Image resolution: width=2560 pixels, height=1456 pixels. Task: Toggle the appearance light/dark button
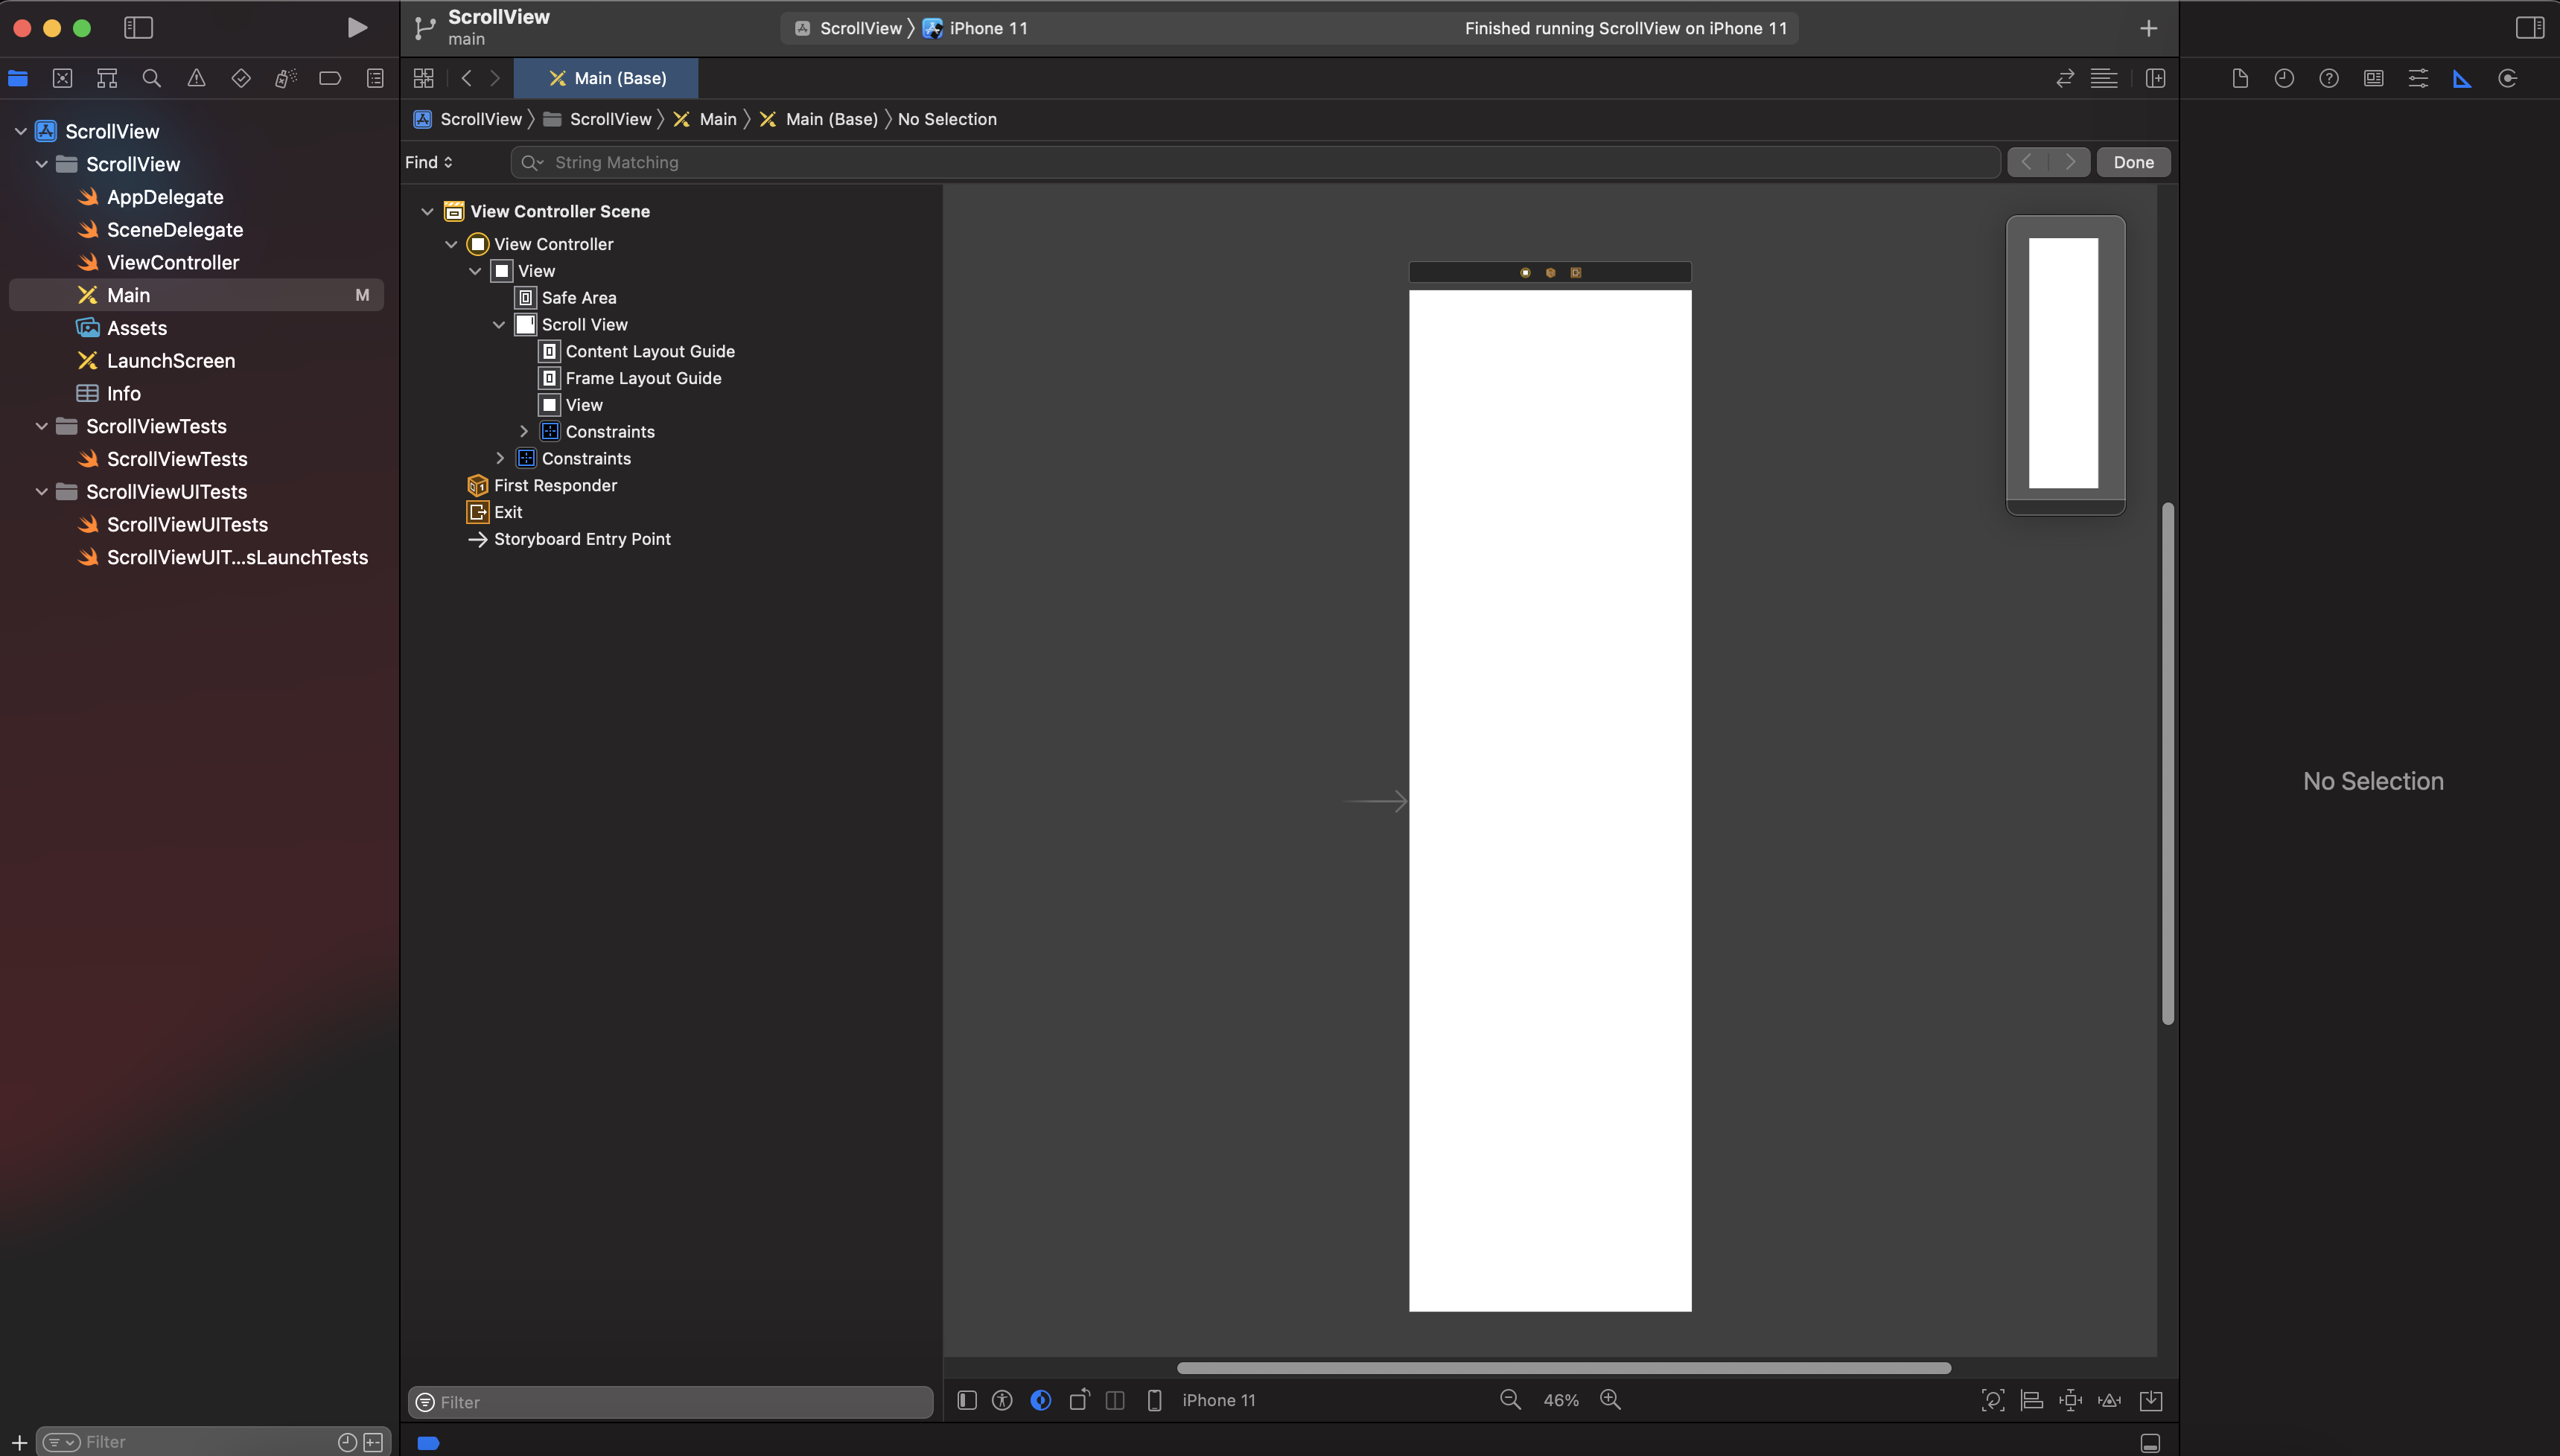click(1041, 1400)
